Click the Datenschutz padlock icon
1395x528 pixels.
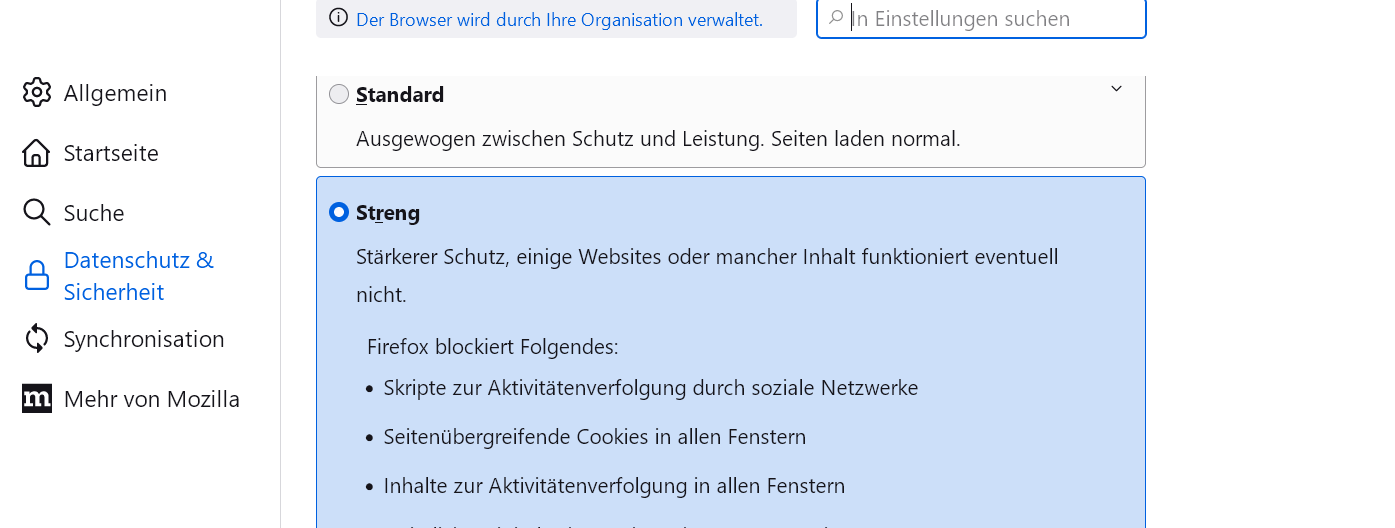37,276
